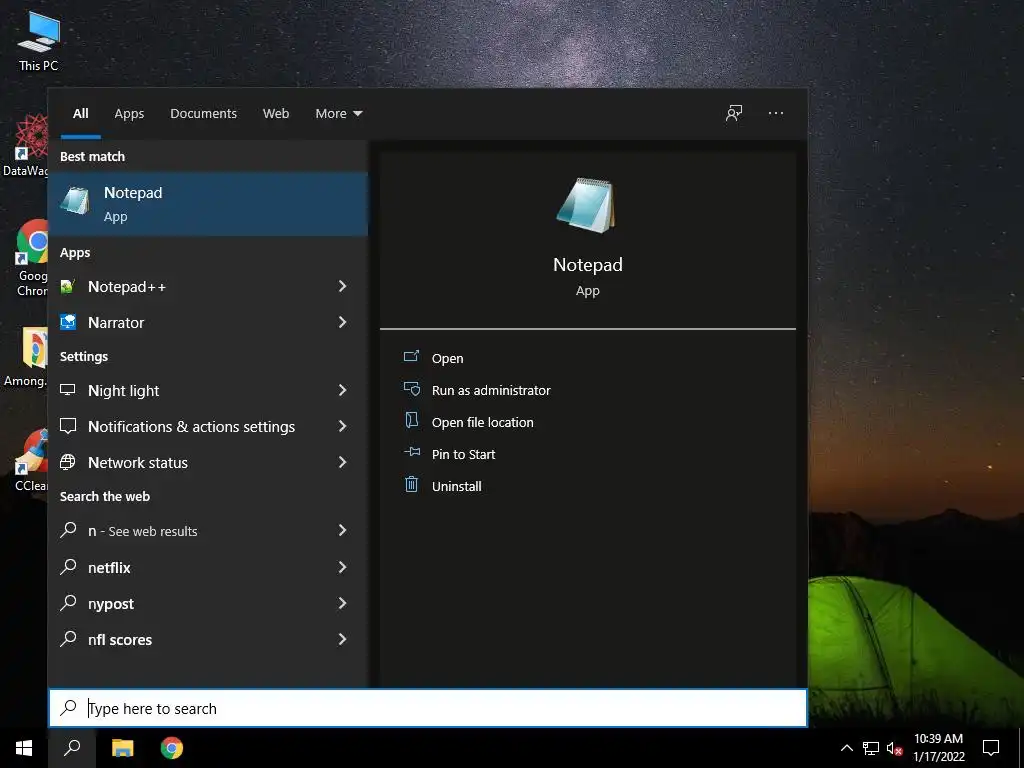Click the Narrator app icon in results
Screen dimensions: 1024x768
tap(68, 322)
